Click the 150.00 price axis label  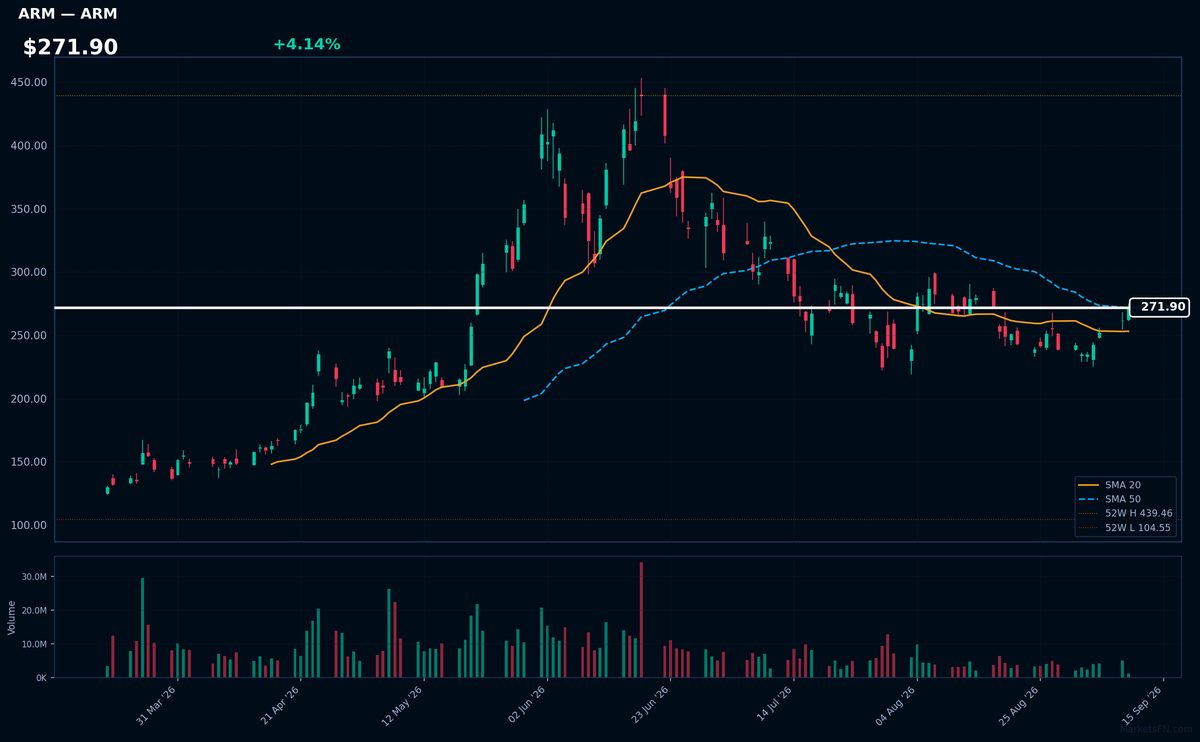(29, 462)
